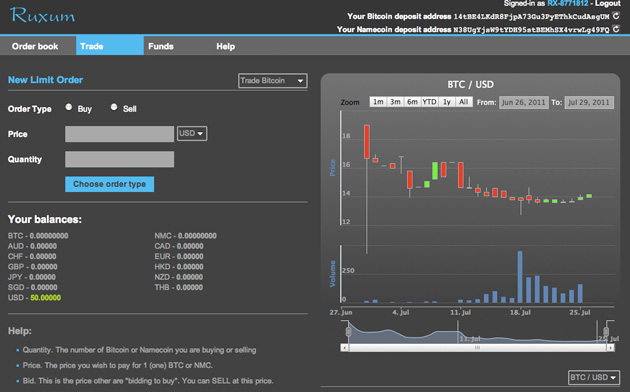Click the SGD - 0.00000 balance

pyautogui.click(x=33, y=288)
